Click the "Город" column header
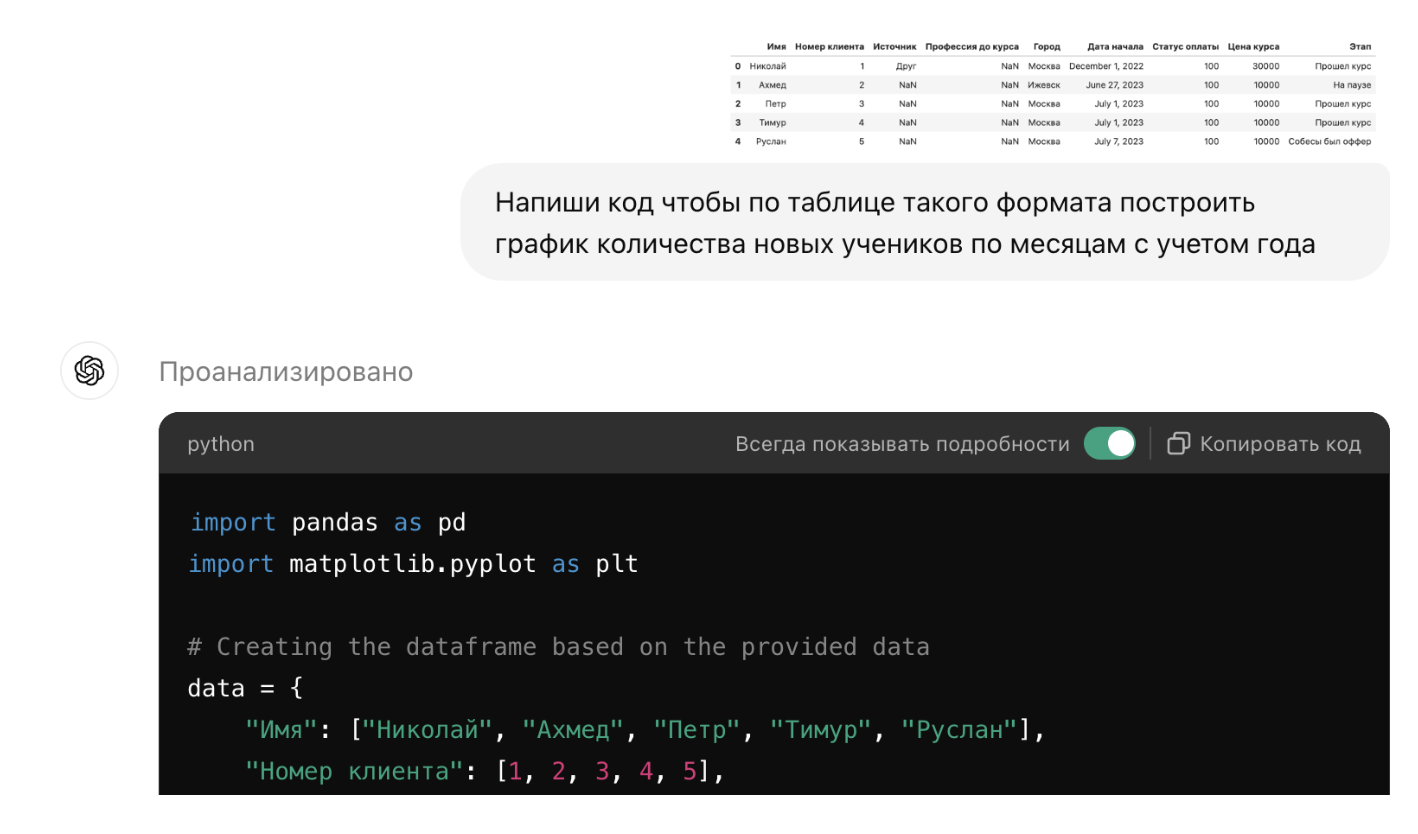This screenshot has height=834, width=1418. [x=1046, y=47]
